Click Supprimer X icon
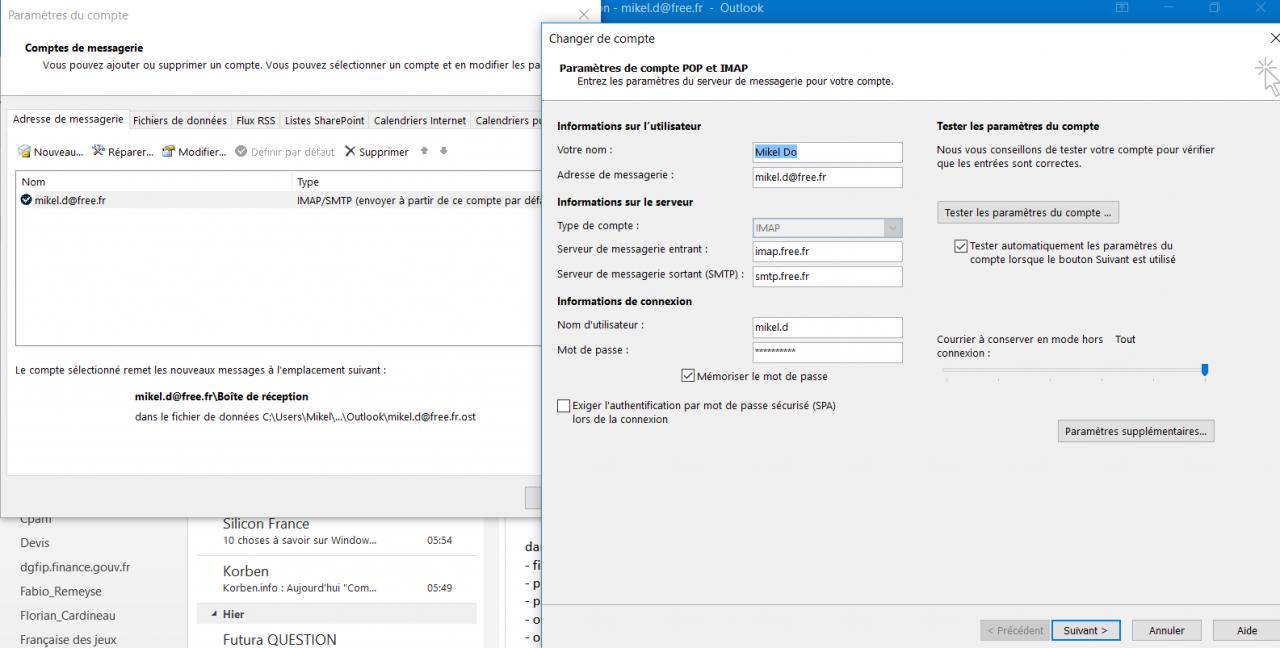The height and width of the screenshot is (648, 1280). (x=350, y=152)
